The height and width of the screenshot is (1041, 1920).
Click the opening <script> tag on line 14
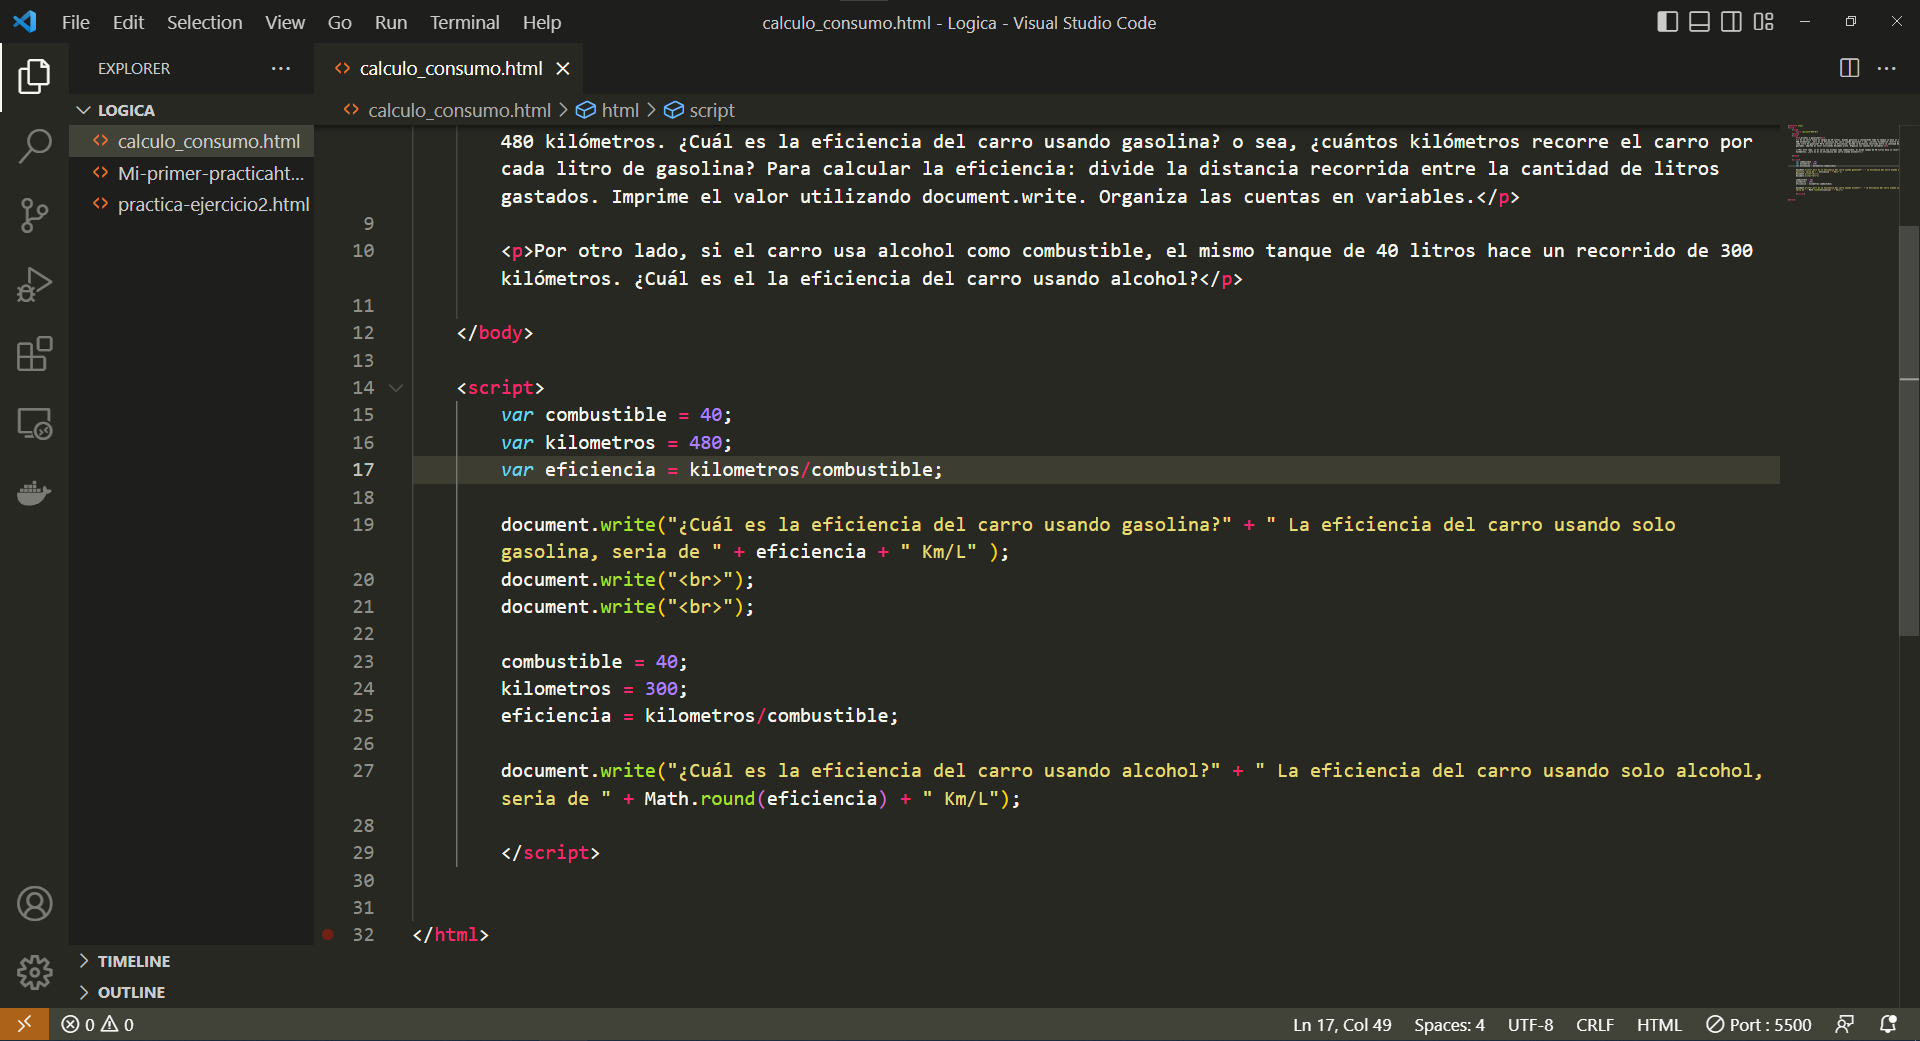coord(500,388)
